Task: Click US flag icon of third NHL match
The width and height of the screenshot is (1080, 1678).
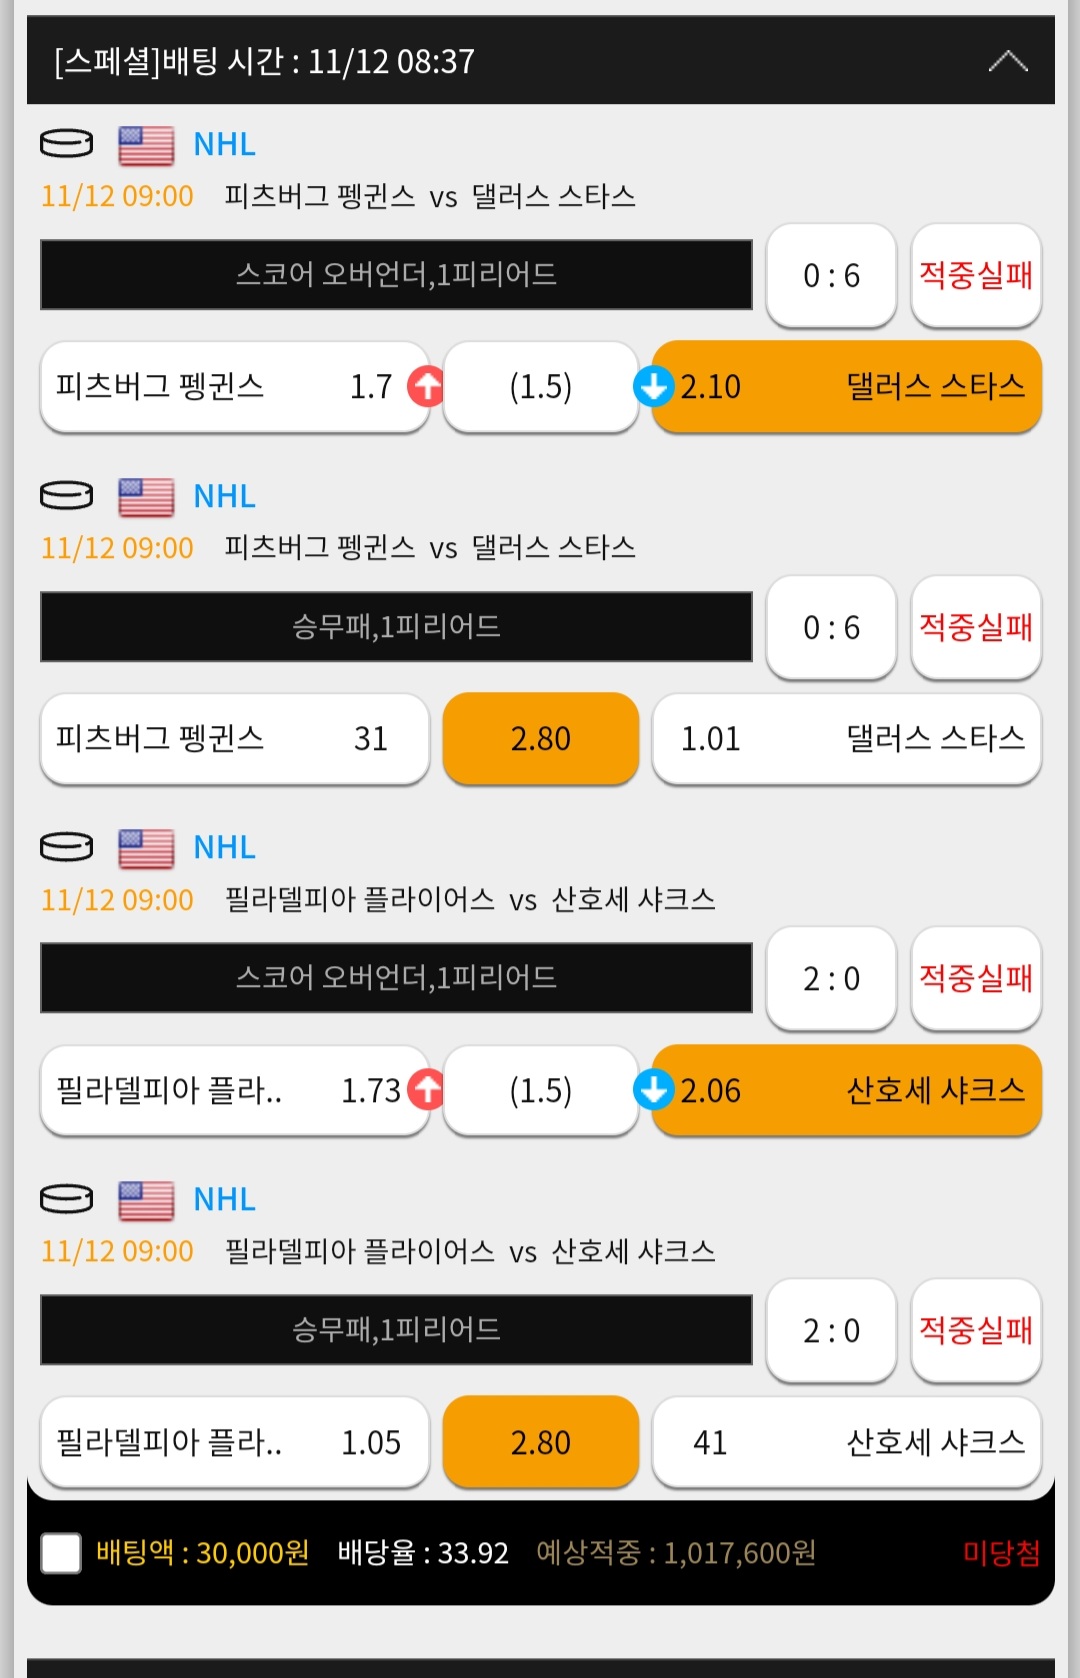Action: pos(146,848)
